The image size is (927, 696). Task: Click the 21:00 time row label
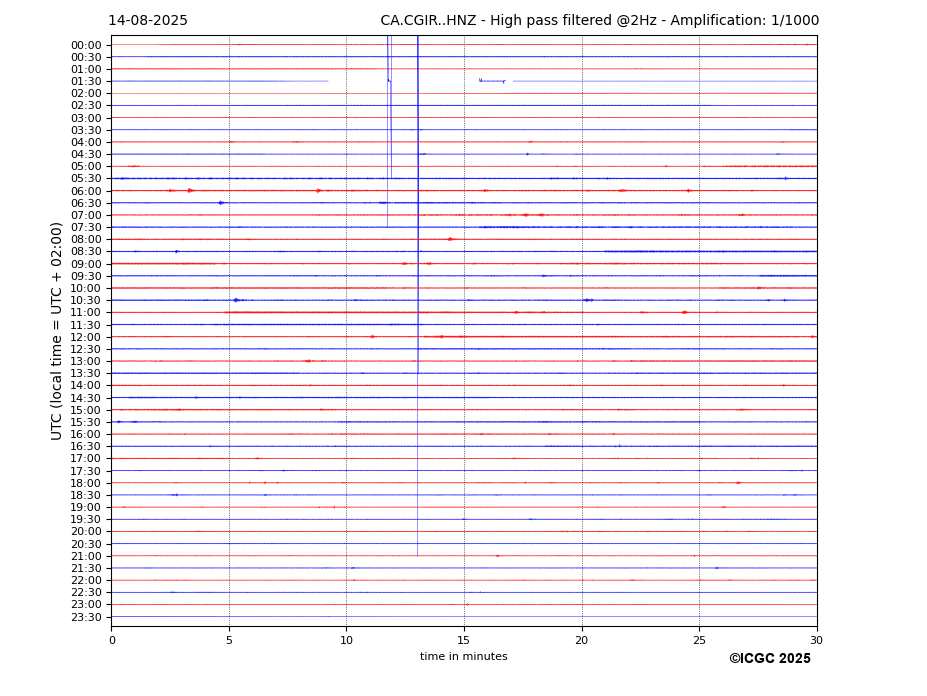[x=86, y=556]
